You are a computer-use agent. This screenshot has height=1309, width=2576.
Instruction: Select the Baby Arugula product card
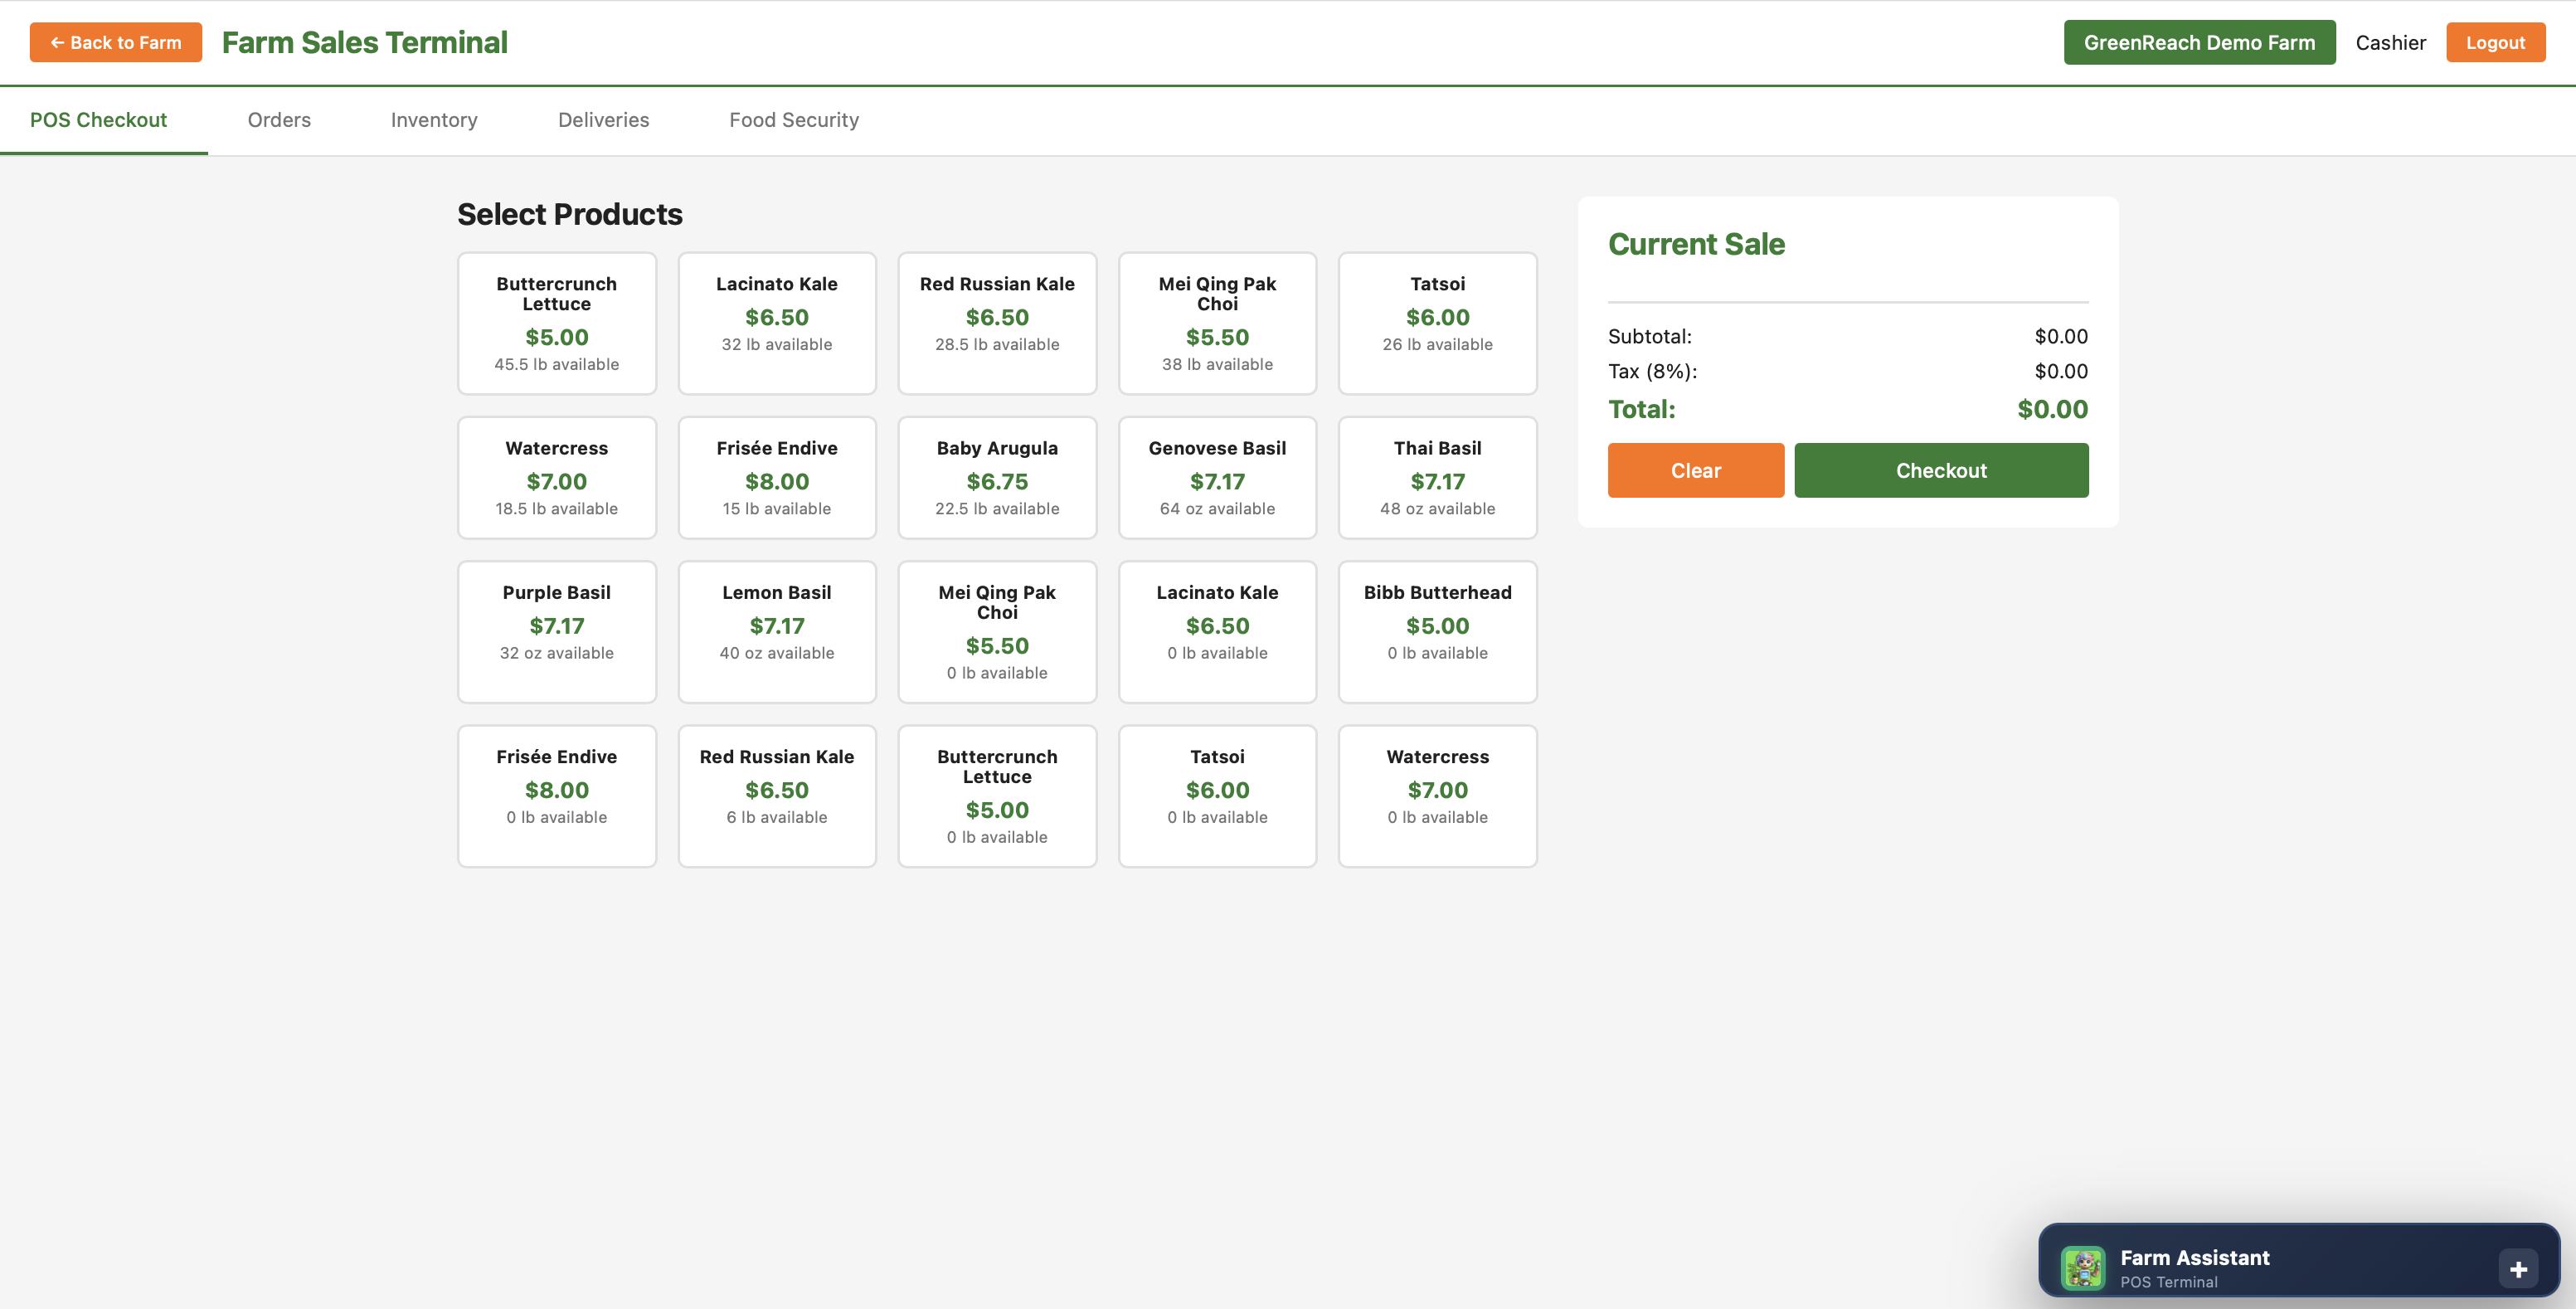click(x=997, y=477)
